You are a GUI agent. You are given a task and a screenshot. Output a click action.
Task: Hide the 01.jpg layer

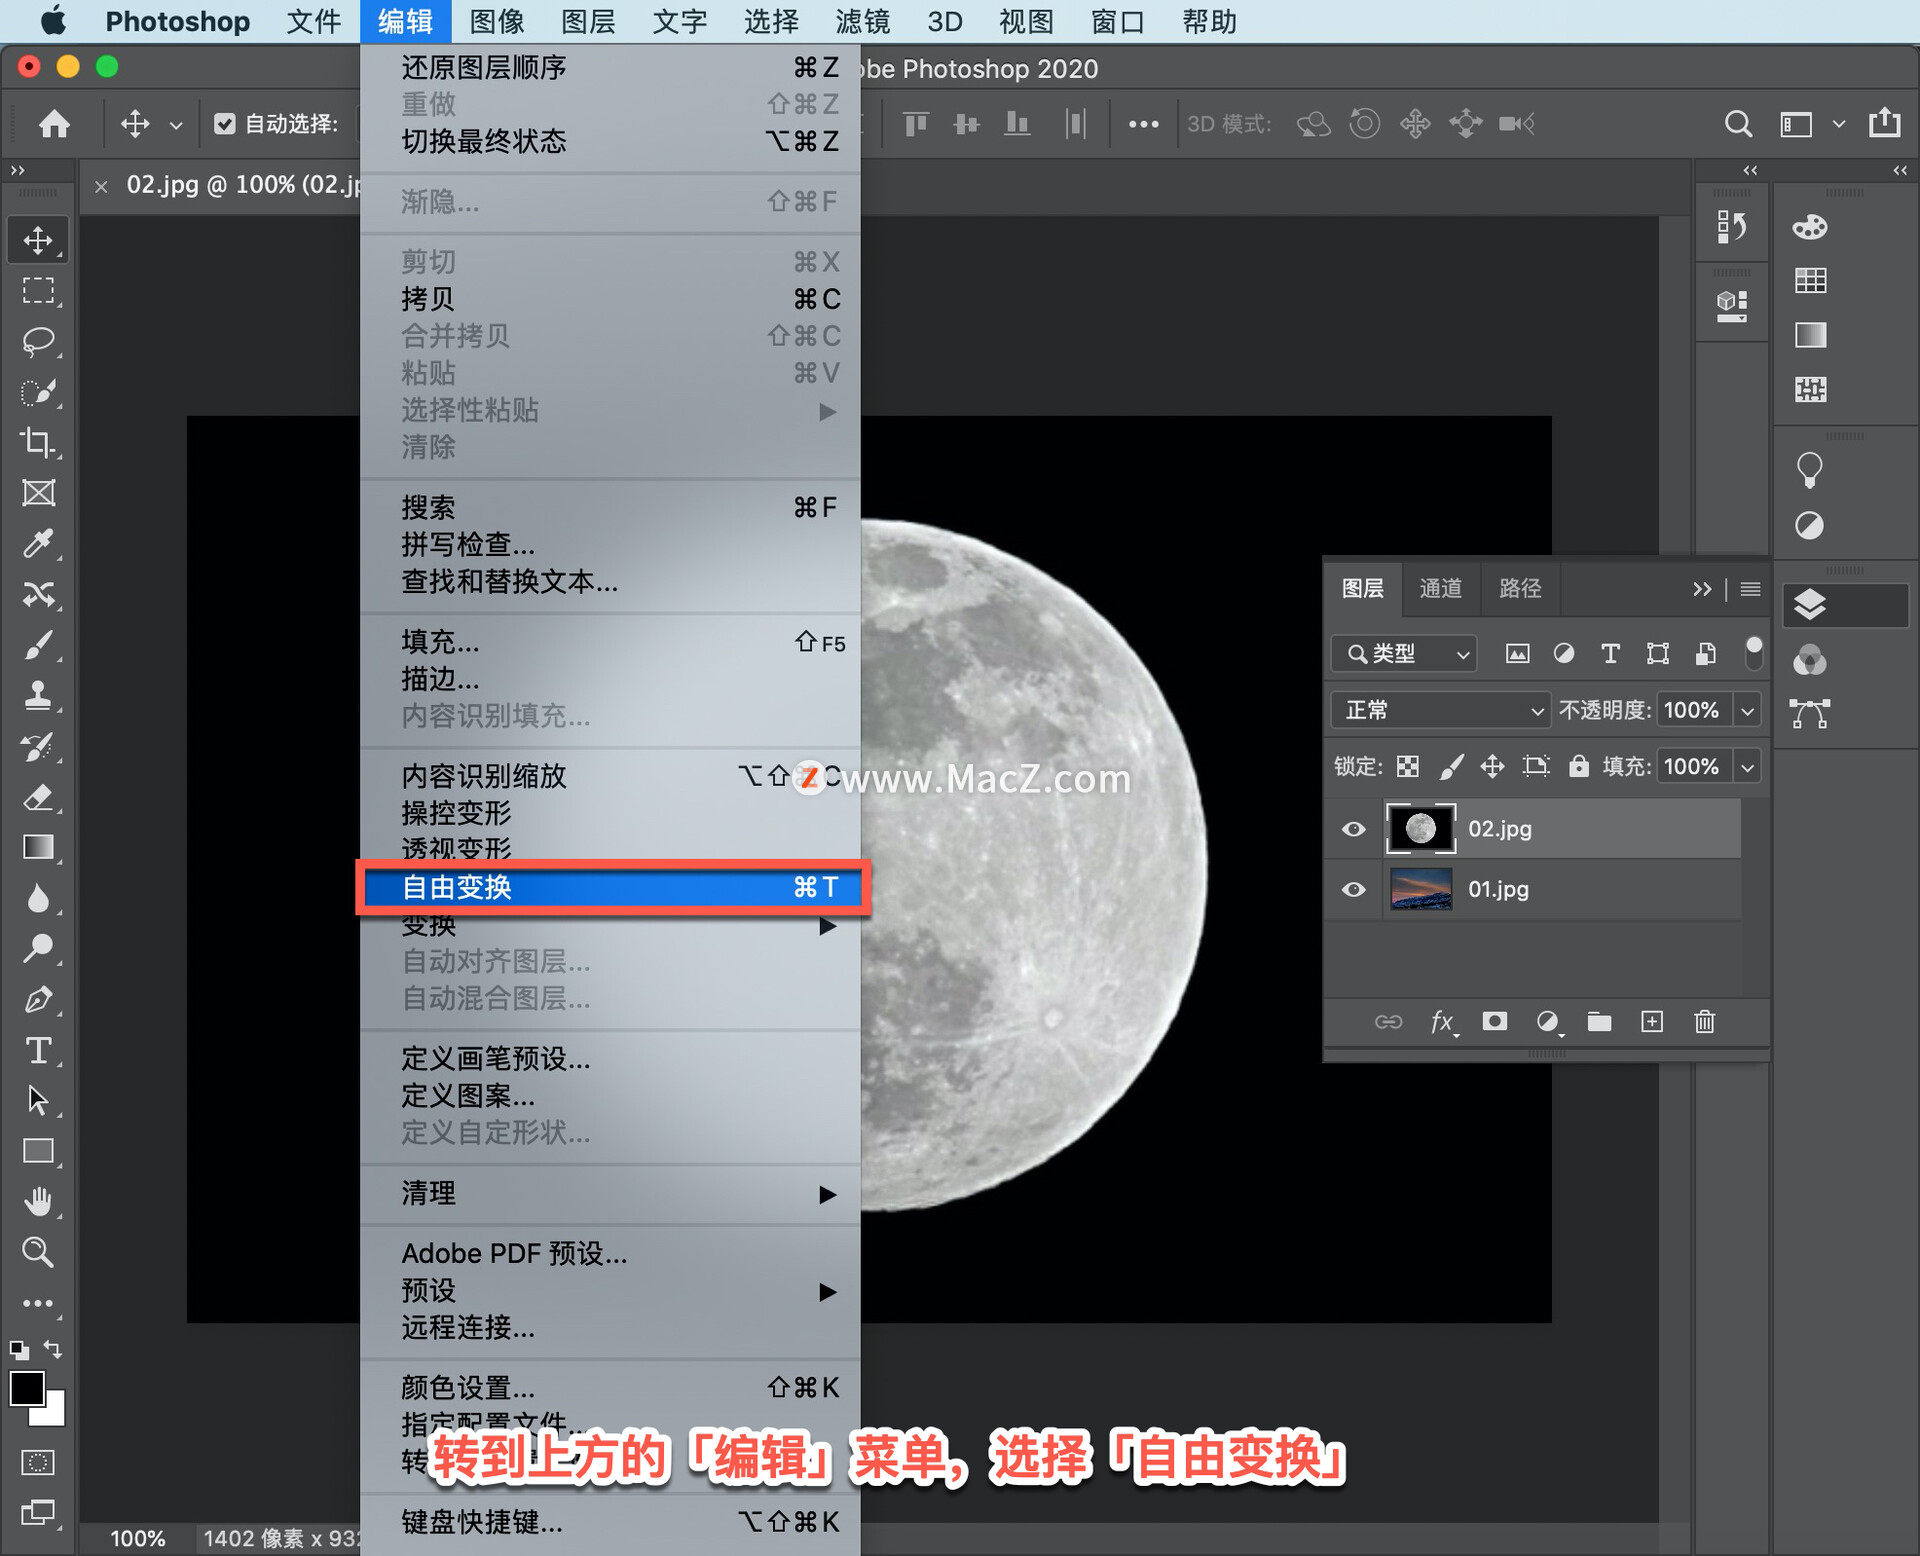(1354, 889)
